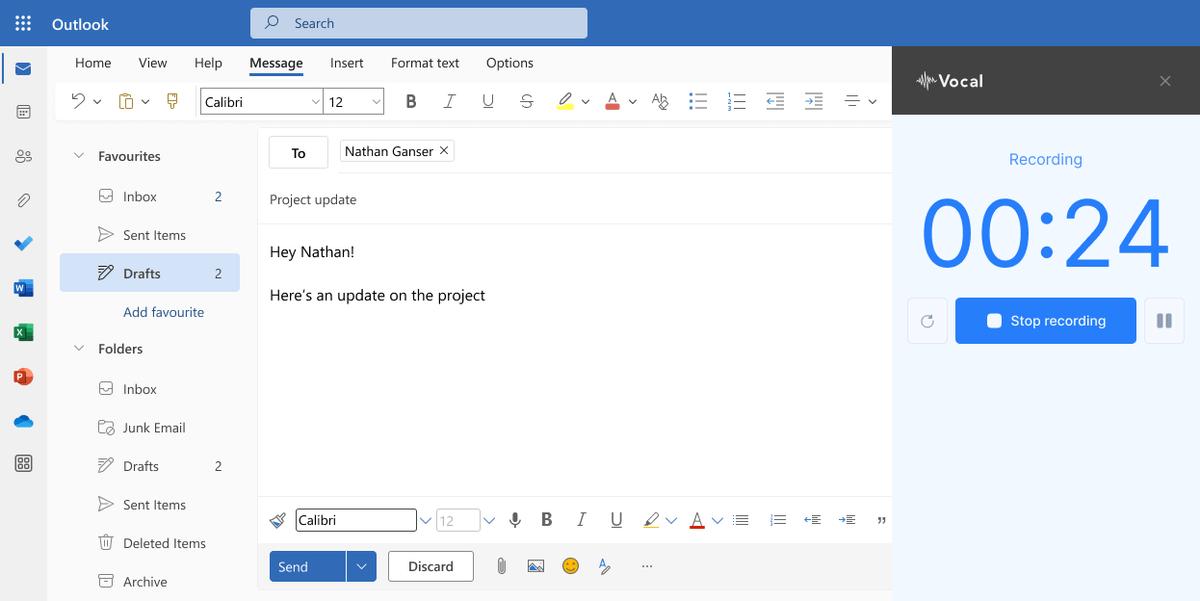
Task: Click the Discard button
Action: click(430, 566)
